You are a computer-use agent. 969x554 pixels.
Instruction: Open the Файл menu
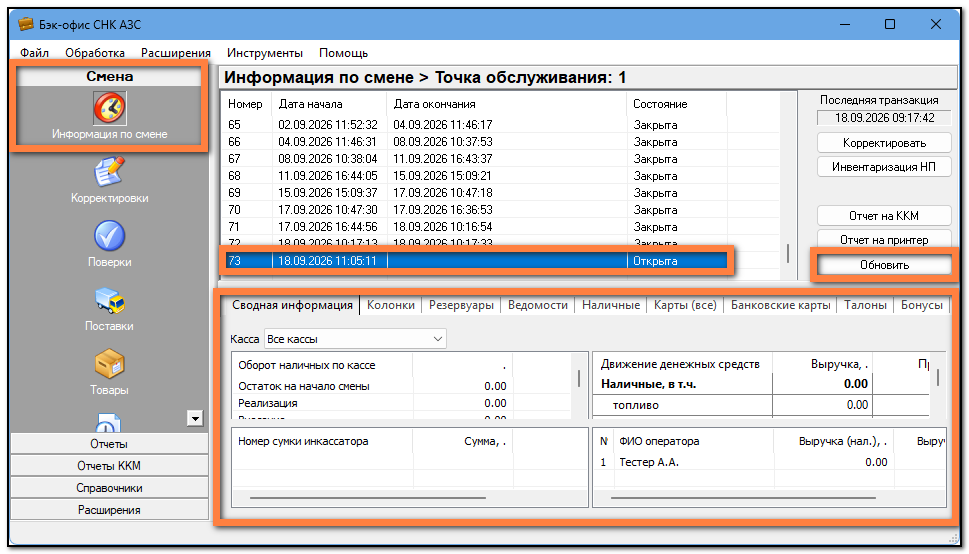(x=34, y=53)
